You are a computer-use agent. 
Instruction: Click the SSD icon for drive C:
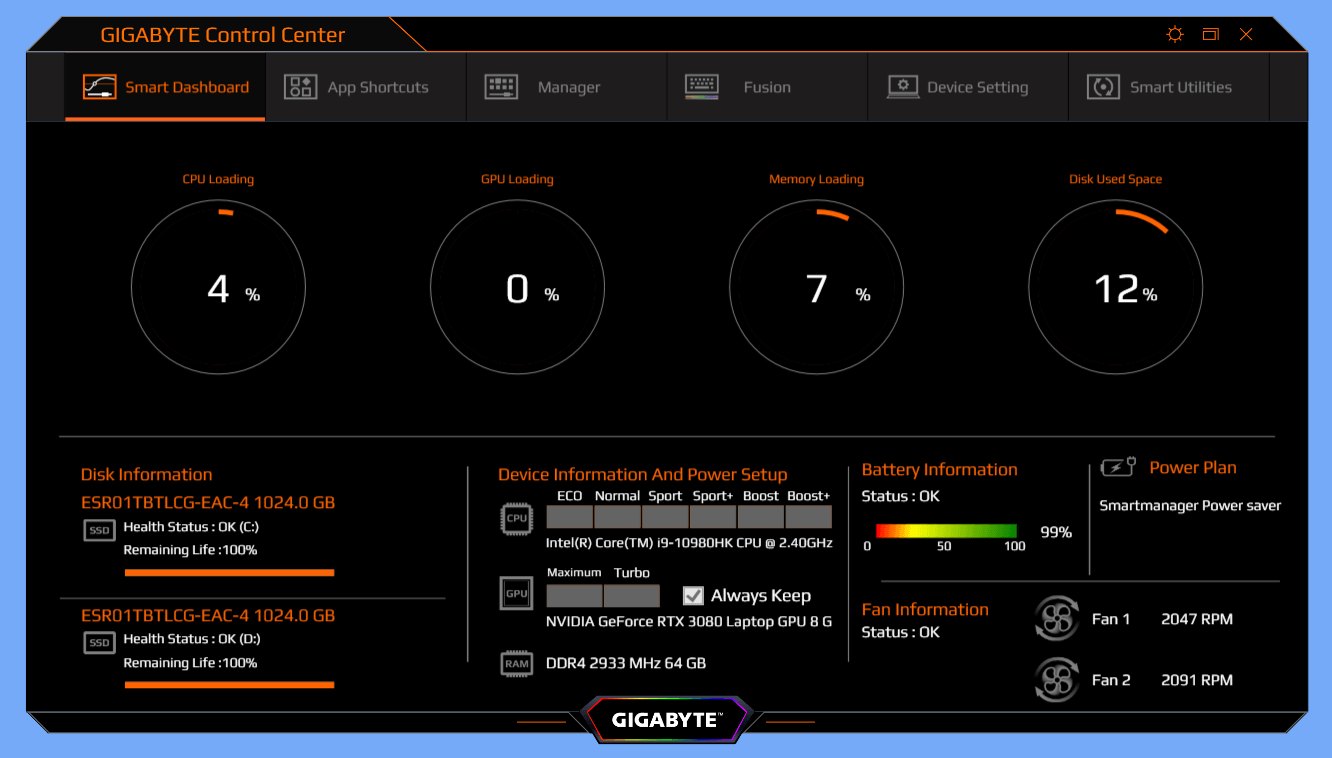point(100,531)
